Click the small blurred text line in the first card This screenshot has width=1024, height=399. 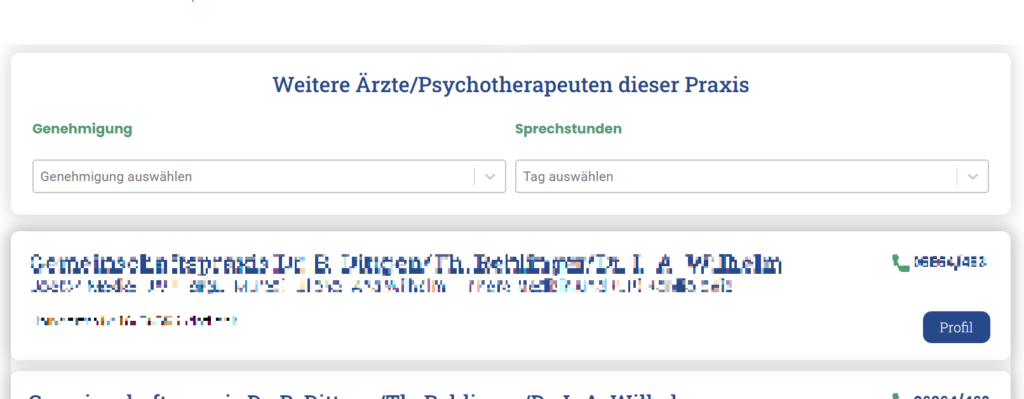click(136, 321)
